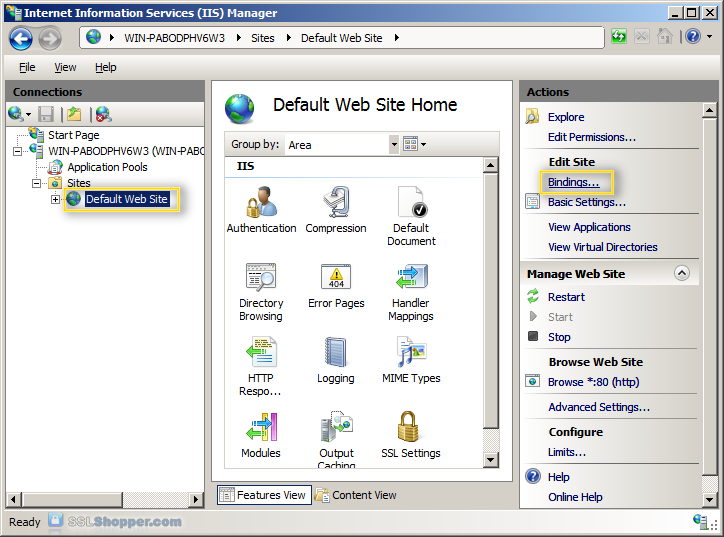Open Handler Mappings feature
This screenshot has width=724, height=537.
pyautogui.click(x=411, y=292)
